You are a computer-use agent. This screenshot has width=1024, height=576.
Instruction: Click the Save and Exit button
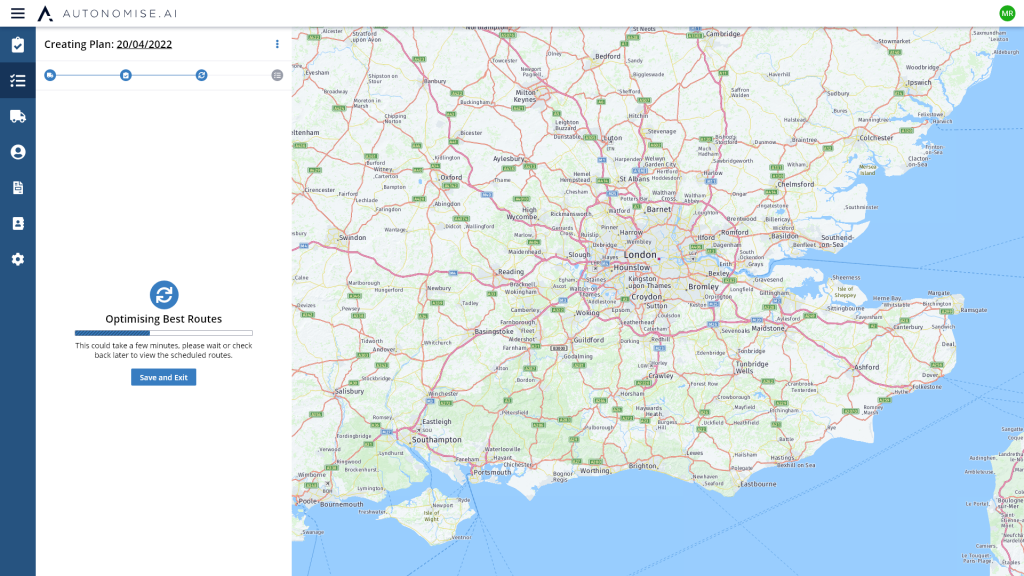(163, 377)
